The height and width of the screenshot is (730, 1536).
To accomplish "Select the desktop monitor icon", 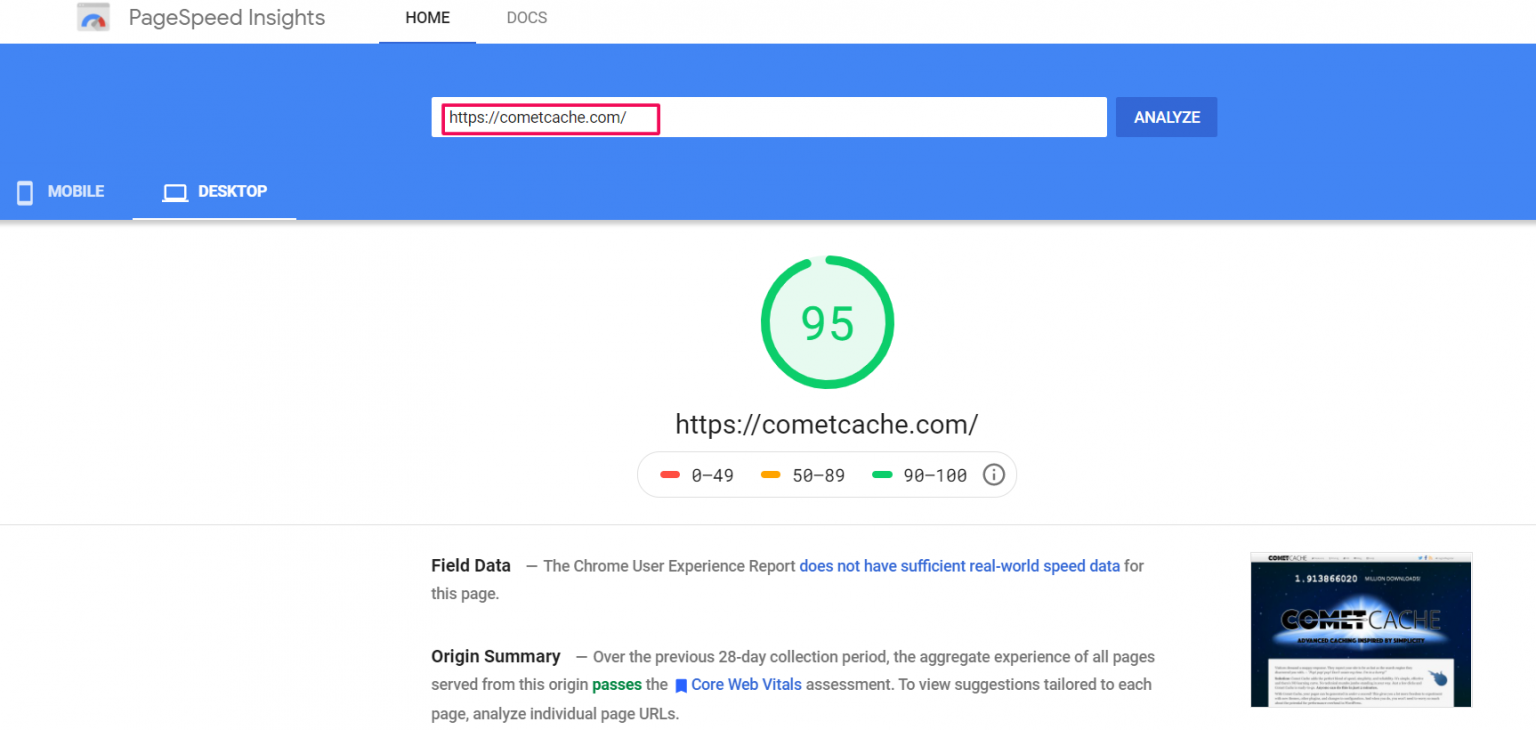I will click(x=175, y=192).
